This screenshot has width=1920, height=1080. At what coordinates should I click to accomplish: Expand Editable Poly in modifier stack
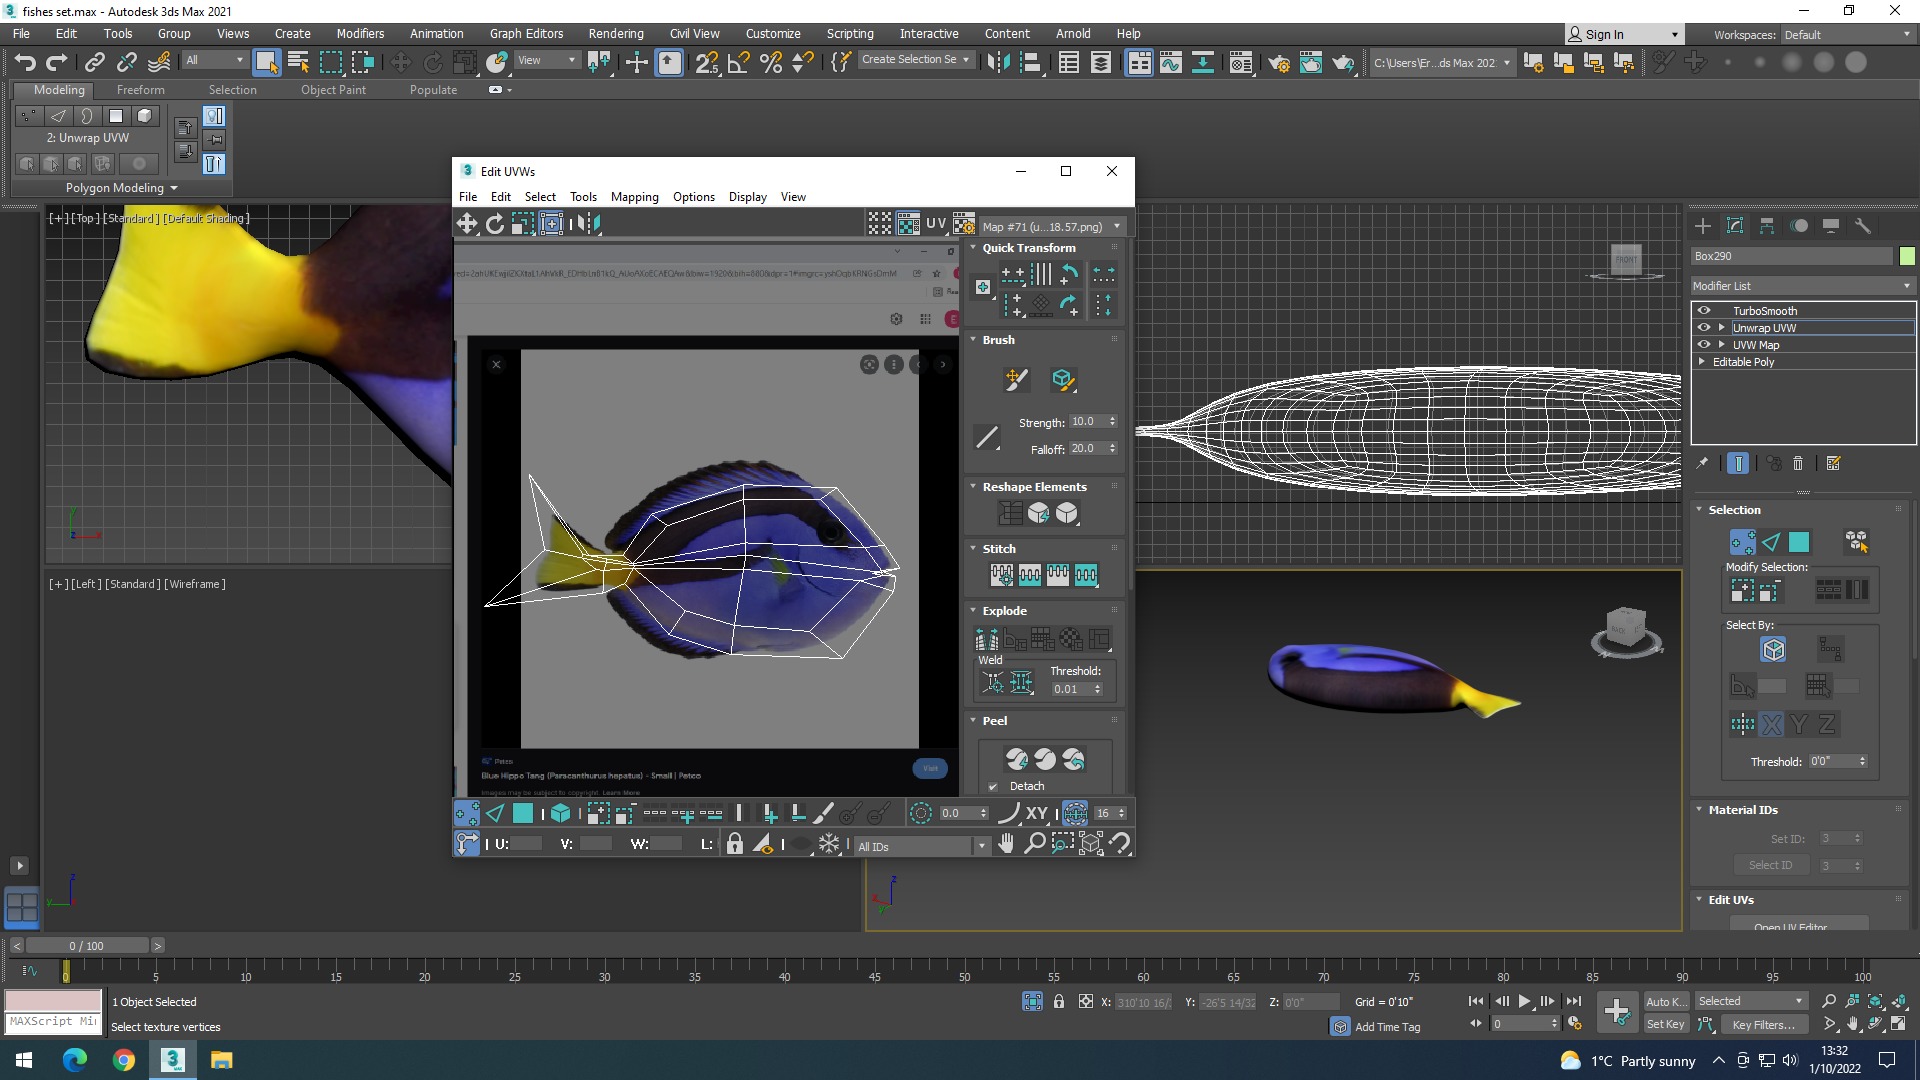tap(1702, 362)
